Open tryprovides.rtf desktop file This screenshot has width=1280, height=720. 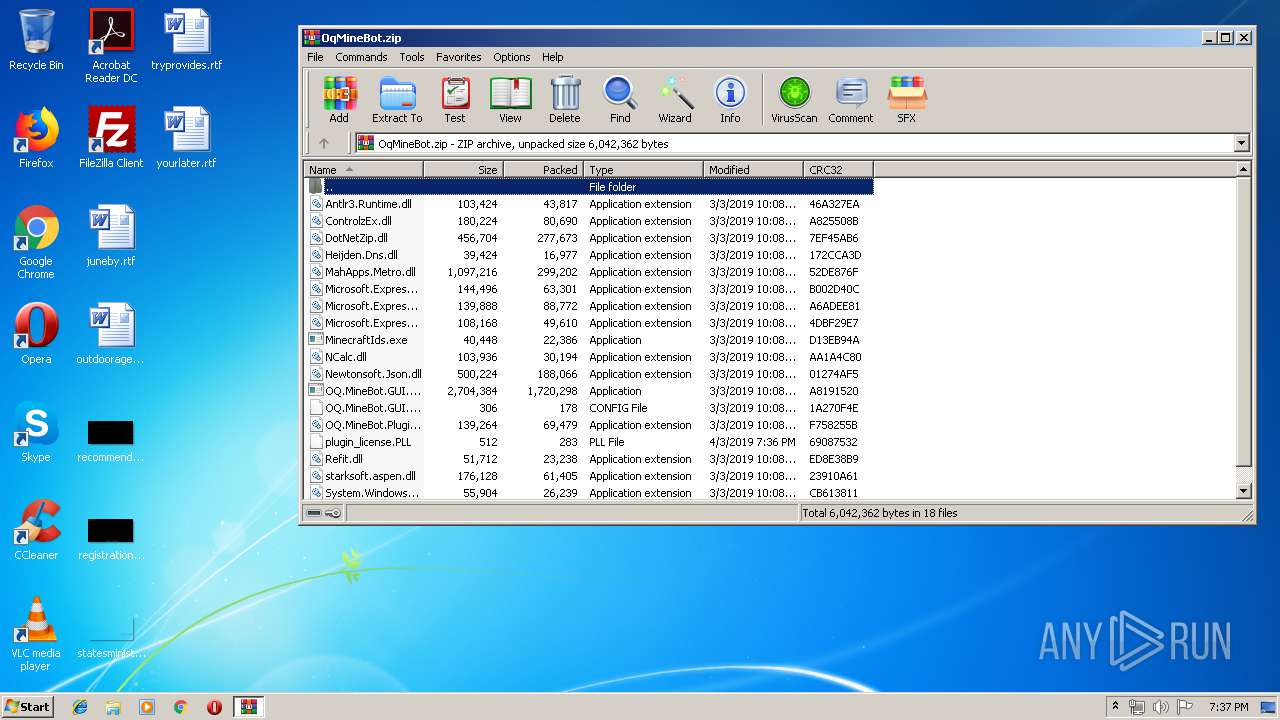(x=187, y=40)
